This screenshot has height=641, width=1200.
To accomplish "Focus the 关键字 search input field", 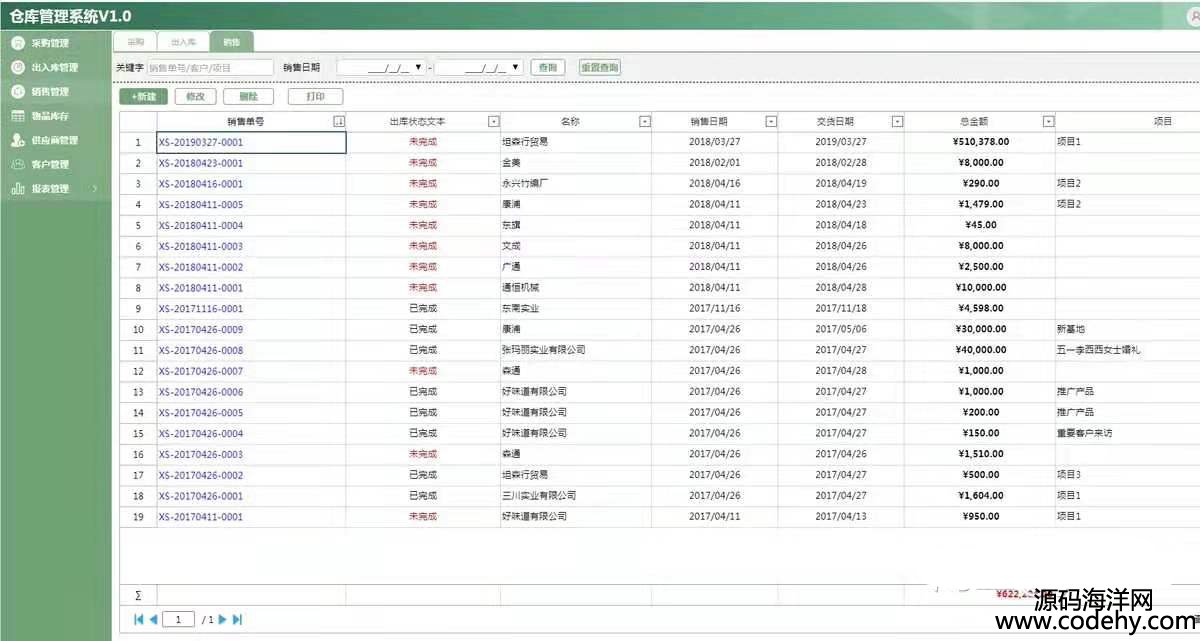I will (209, 67).
